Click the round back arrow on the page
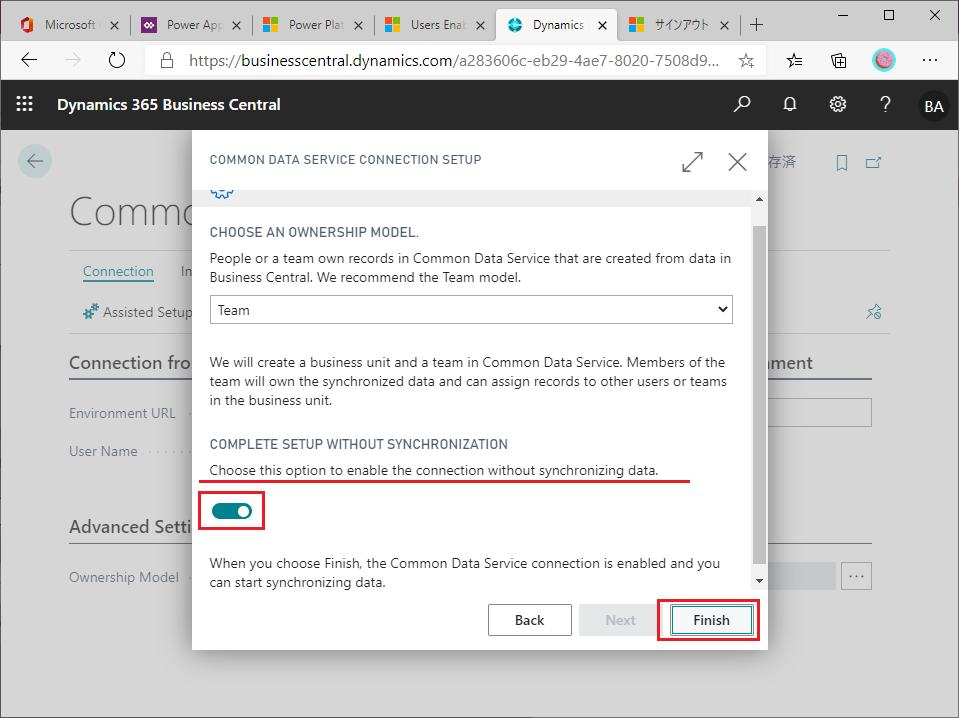The height and width of the screenshot is (718, 959). pyautogui.click(x=35, y=161)
